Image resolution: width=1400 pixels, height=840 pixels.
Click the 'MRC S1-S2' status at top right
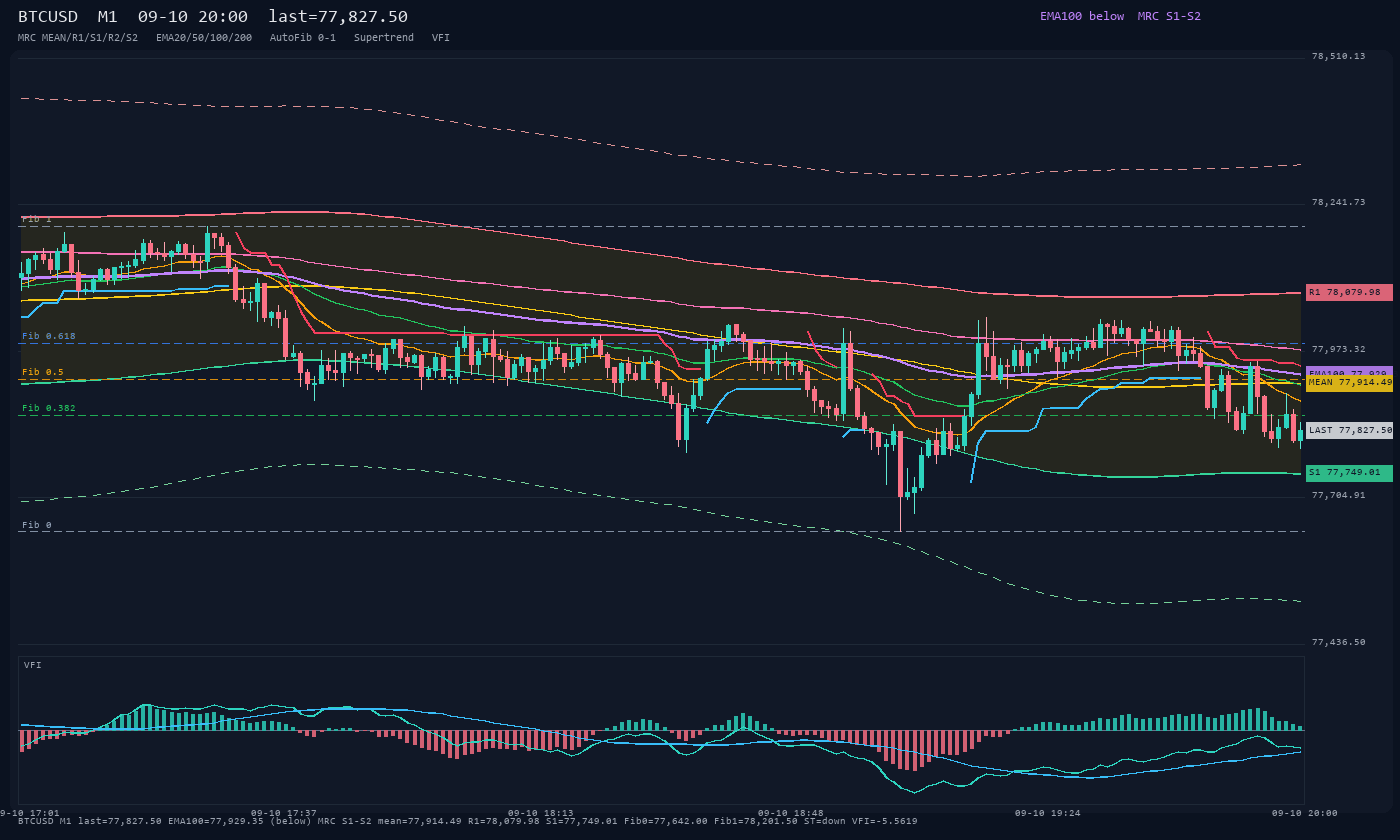1169,16
